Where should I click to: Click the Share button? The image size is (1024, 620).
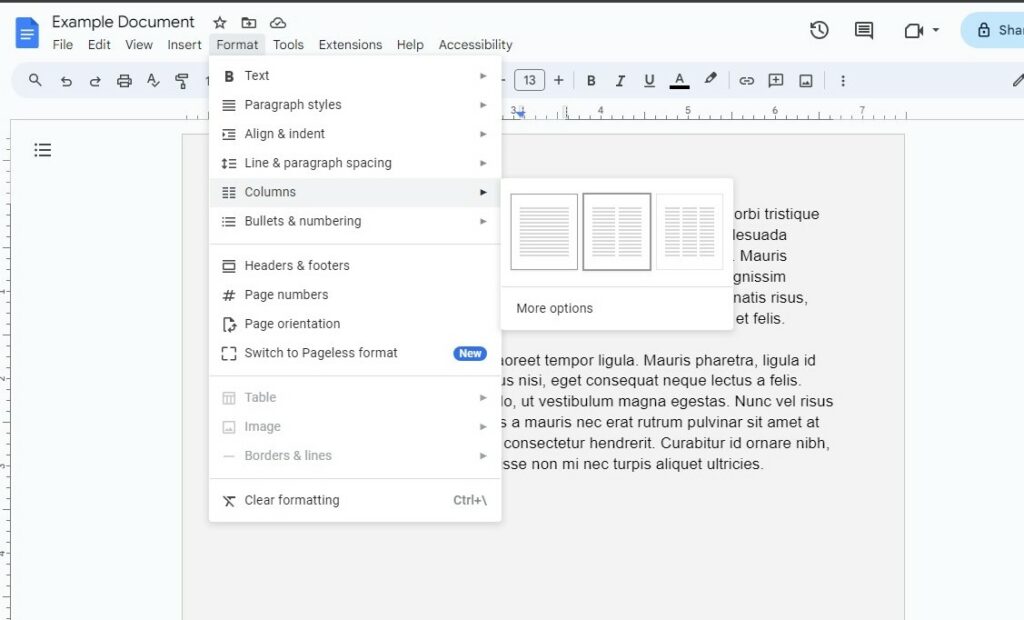pos(1000,30)
